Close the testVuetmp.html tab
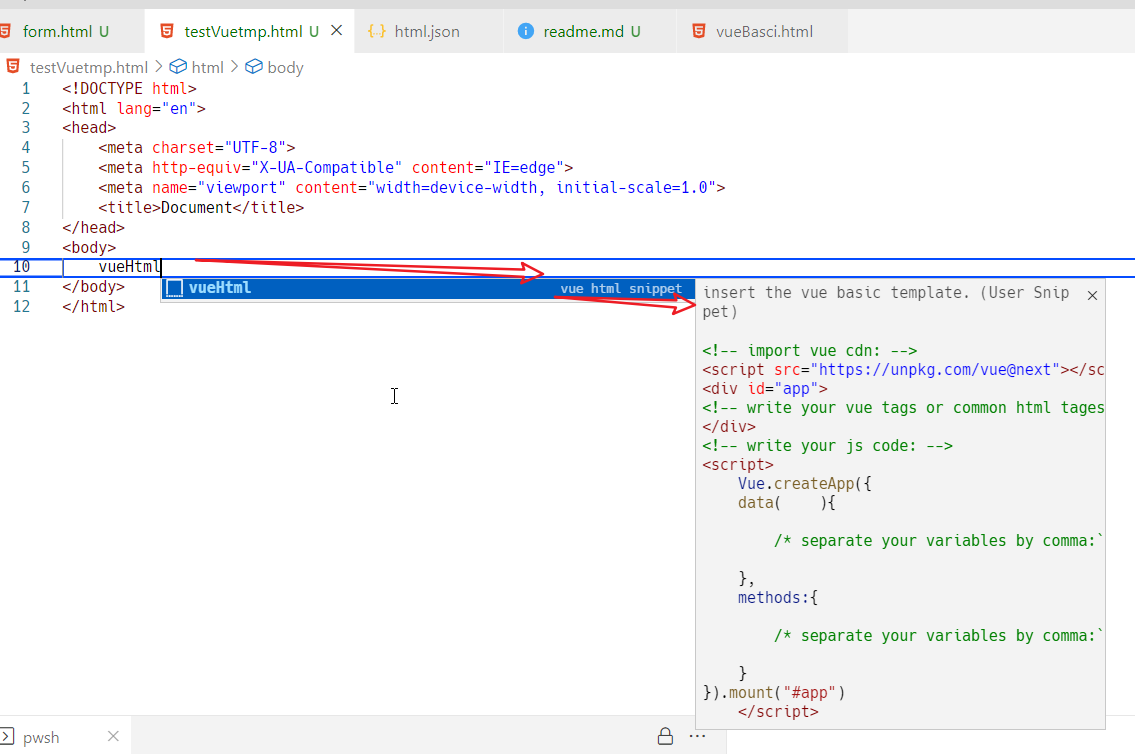 click(337, 30)
